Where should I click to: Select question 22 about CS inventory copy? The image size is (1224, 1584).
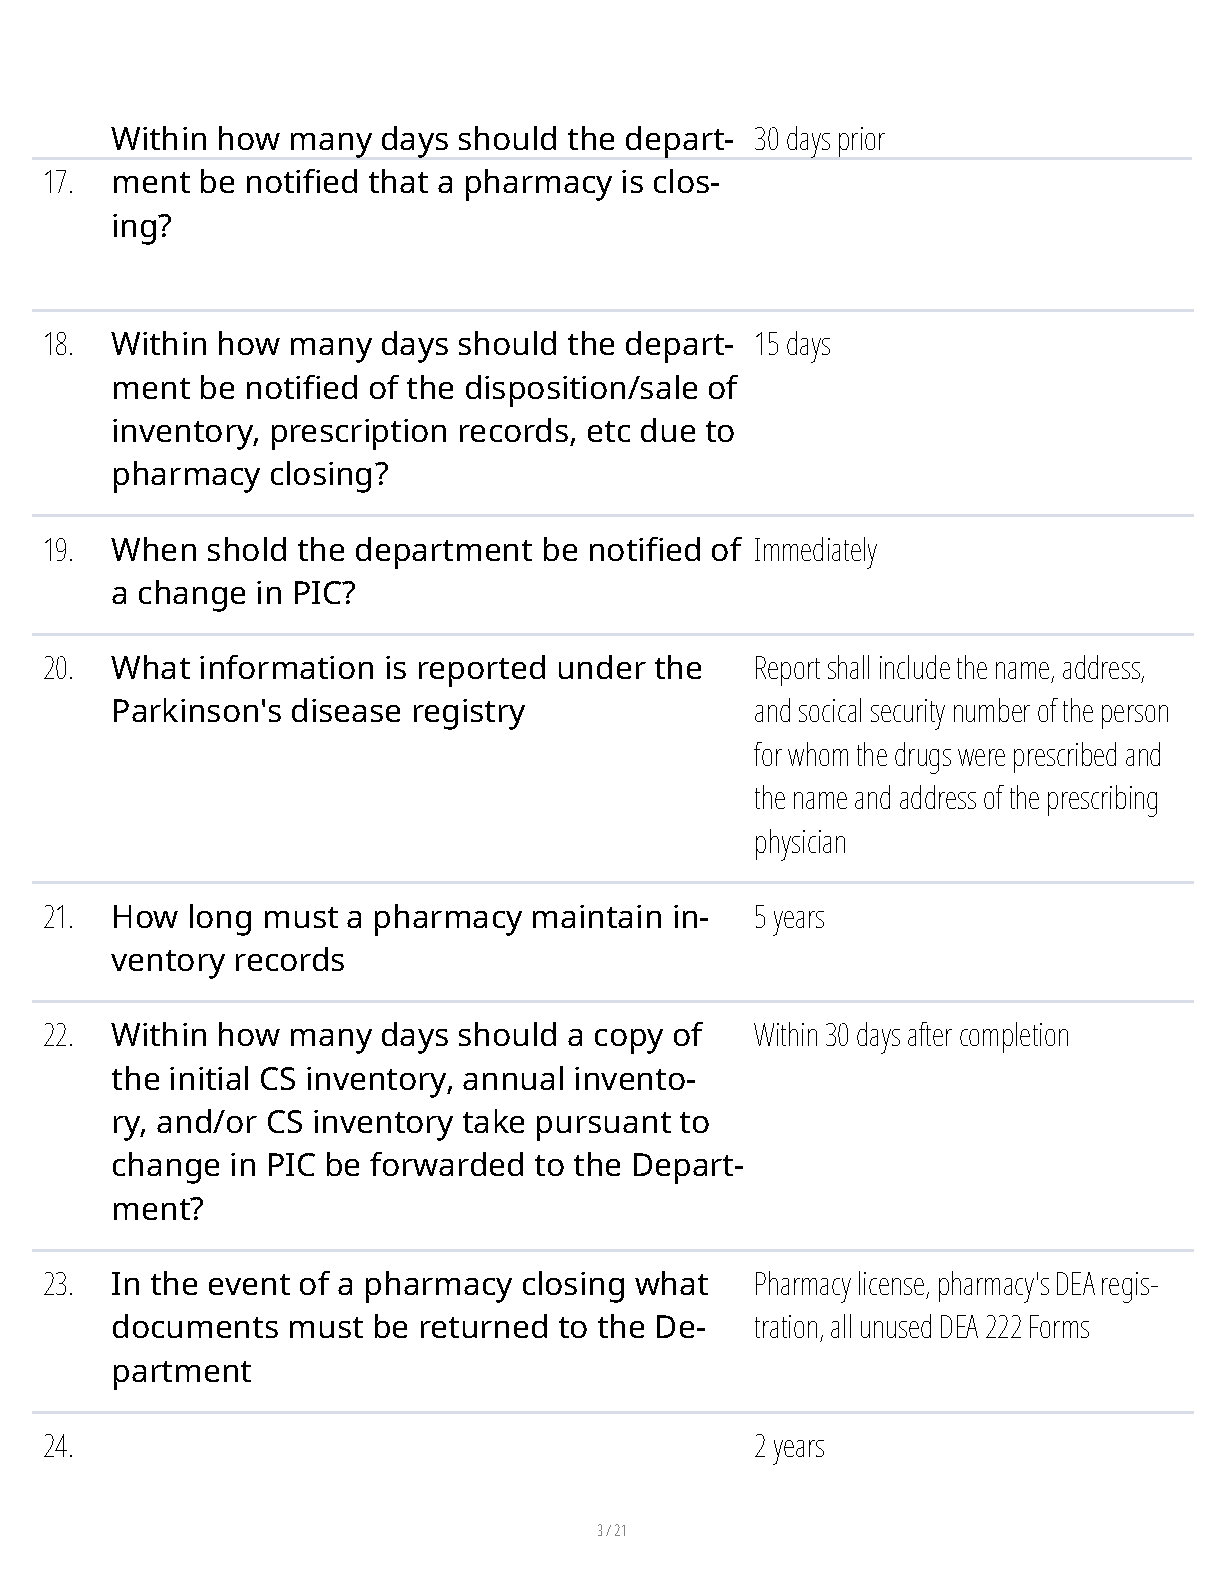[x=427, y=1121]
